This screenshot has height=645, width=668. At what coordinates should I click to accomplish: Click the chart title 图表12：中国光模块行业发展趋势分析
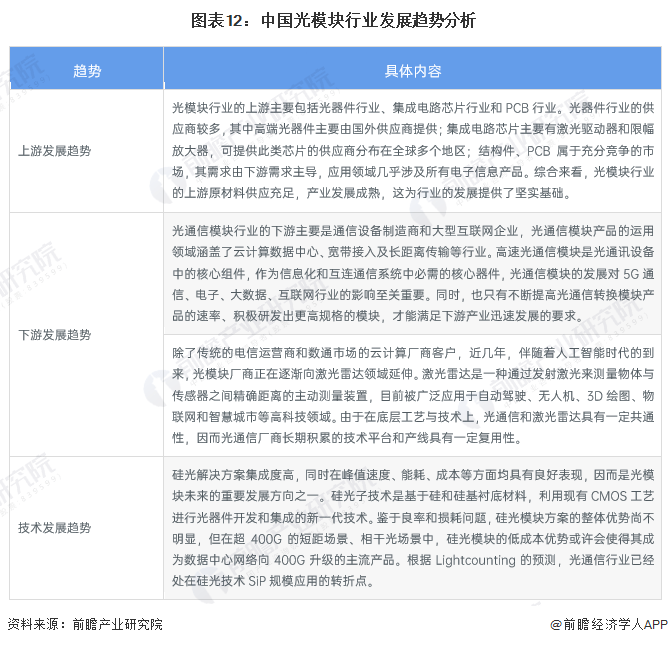tap(333, 20)
